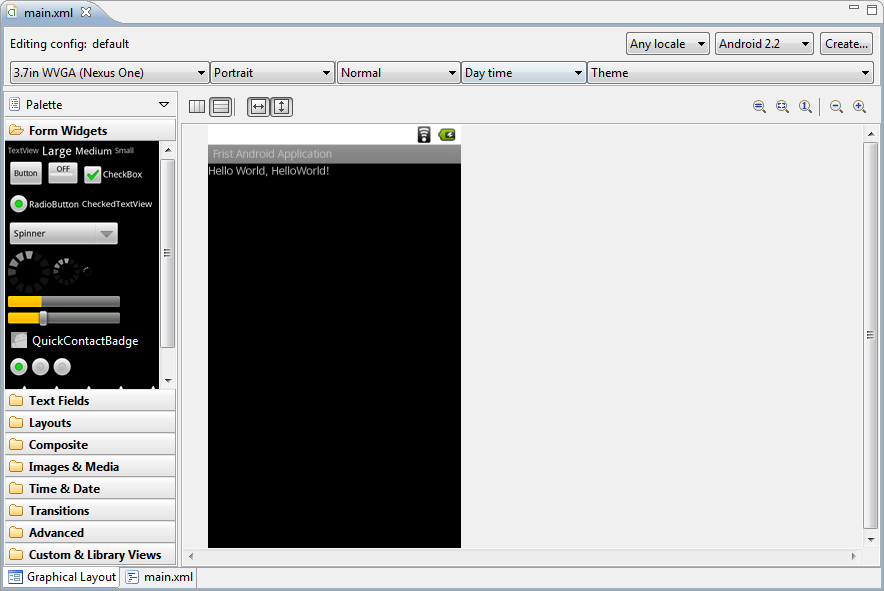The image size is (884, 591).
Task: Expand the Time & Date palette category
Action: pyautogui.click(x=90, y=488)
